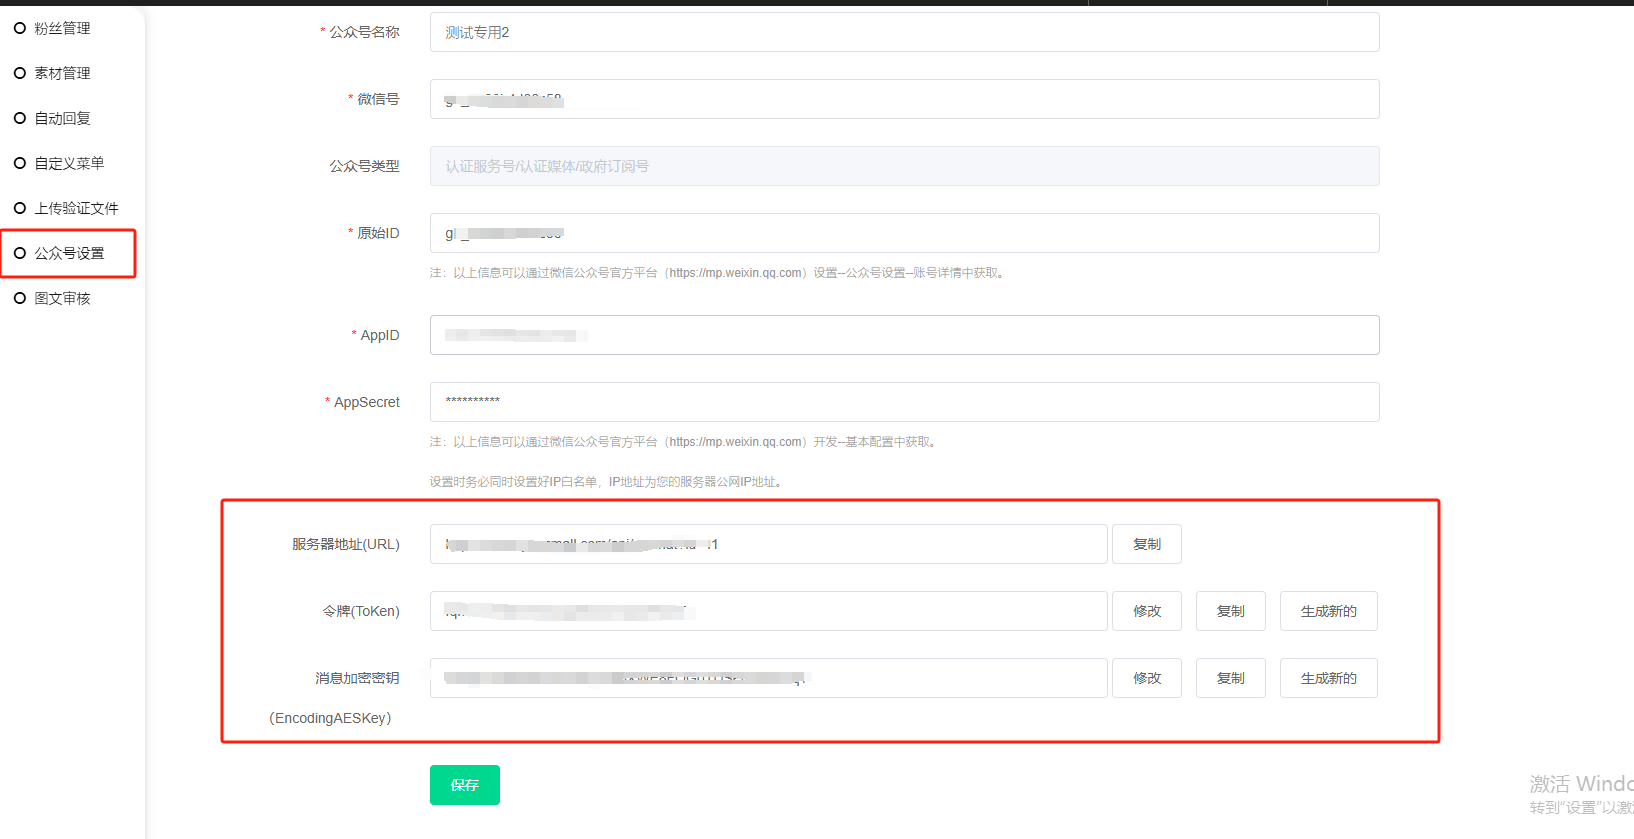The image size is (1634, 839).
Task: Go to 自动回复 menu entry
Action: (x=62, y=119)
